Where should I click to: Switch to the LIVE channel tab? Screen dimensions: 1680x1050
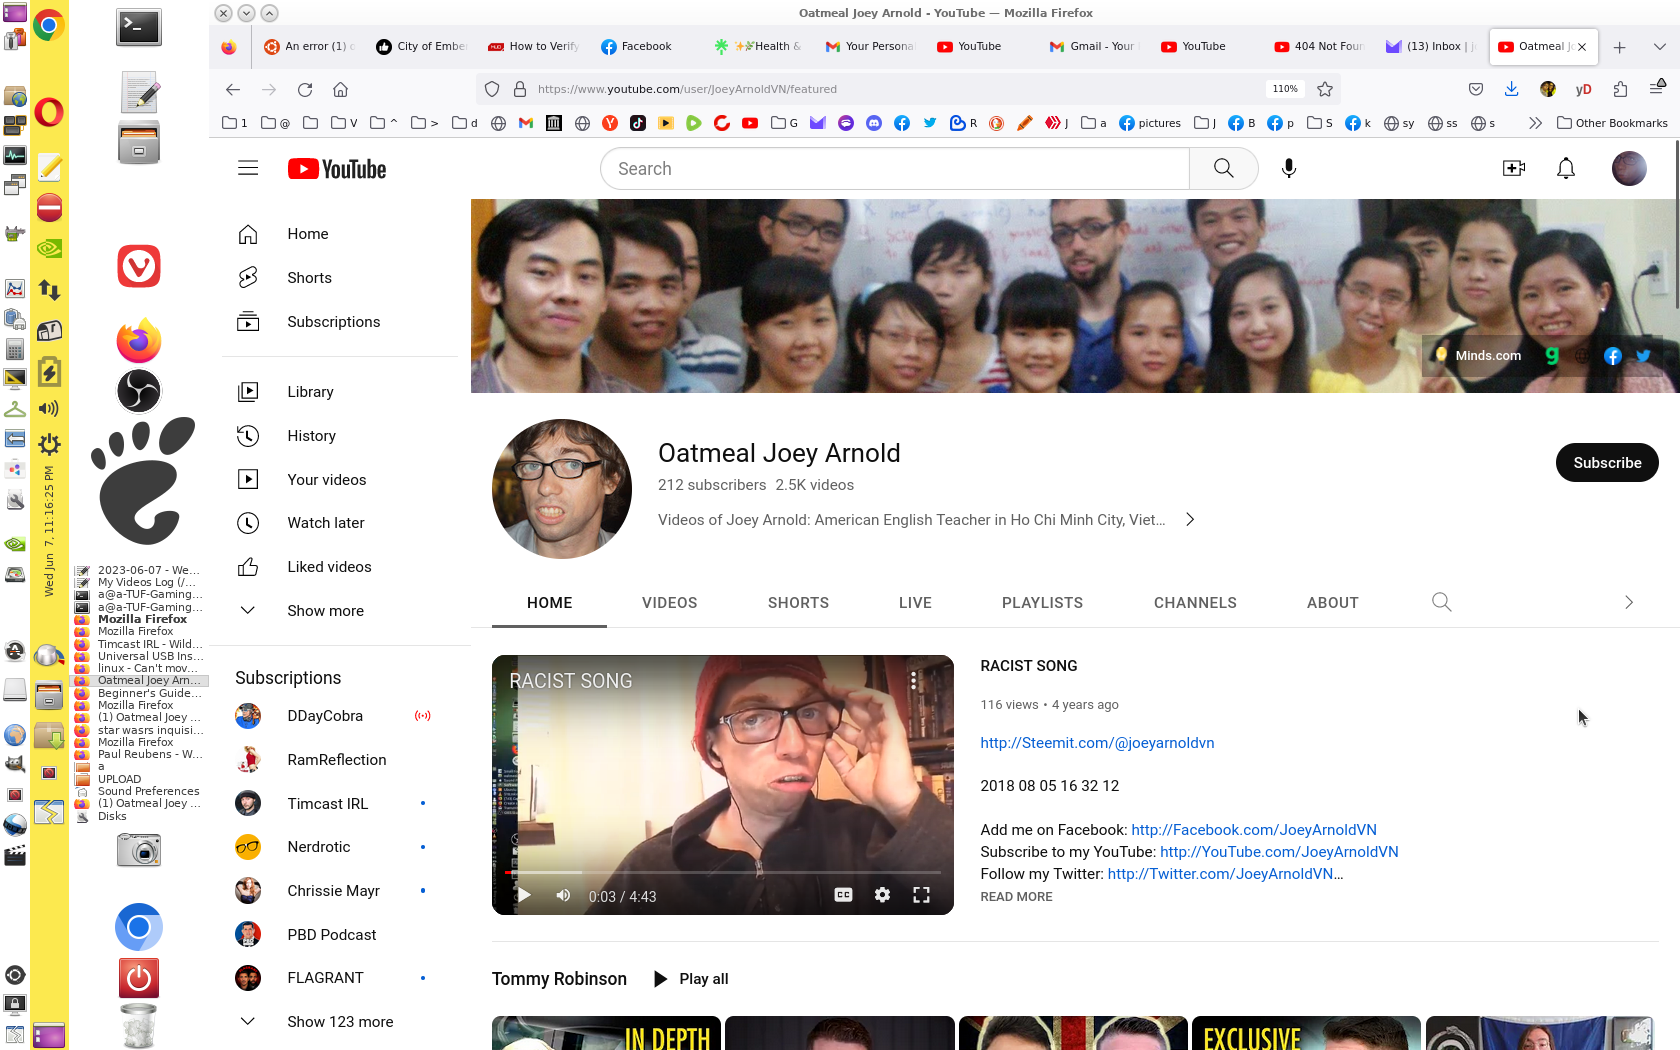tap(915, 603)
